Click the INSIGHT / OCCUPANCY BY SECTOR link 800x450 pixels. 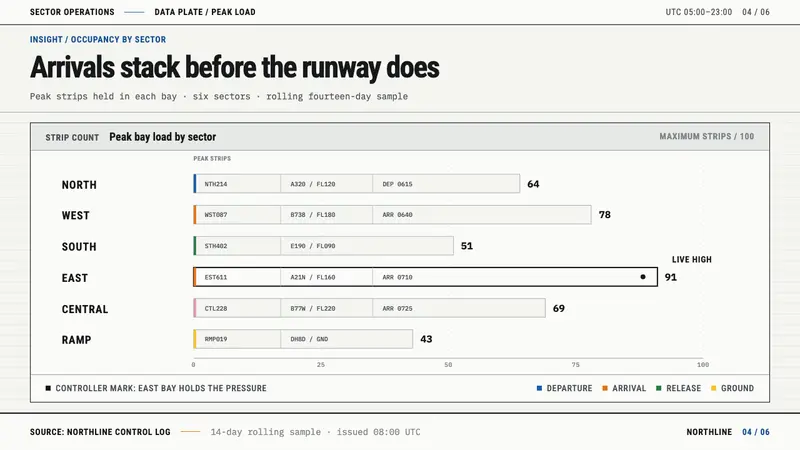click(x=97, y=39)
